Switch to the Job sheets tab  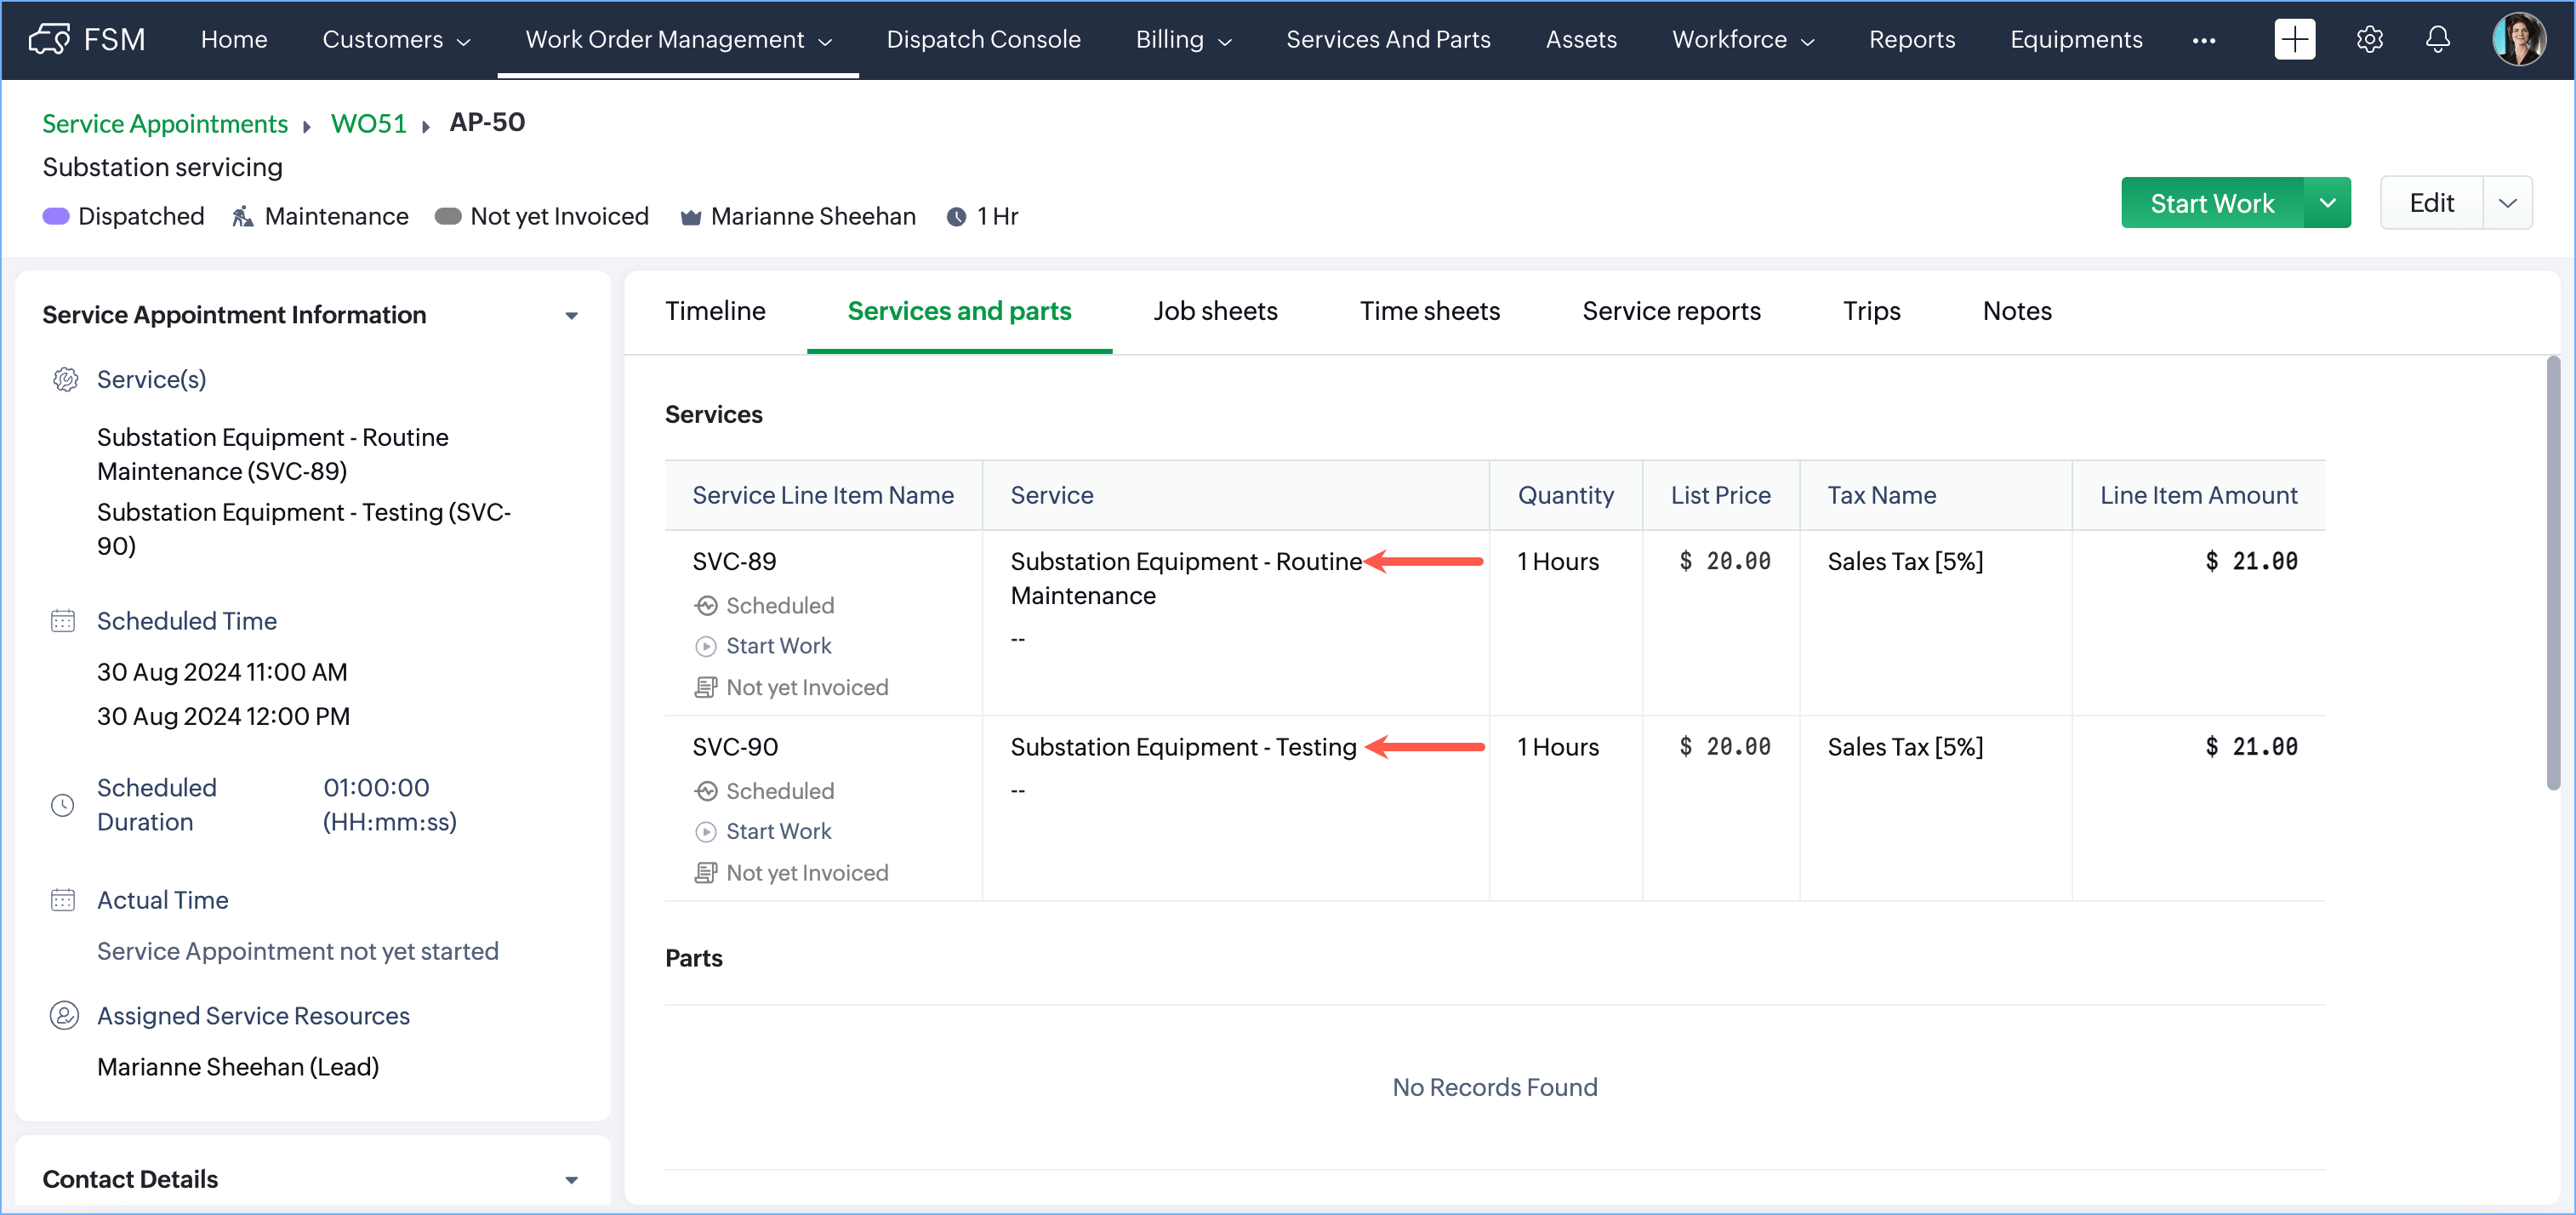pyautogui.click(x=1215, y=311)
